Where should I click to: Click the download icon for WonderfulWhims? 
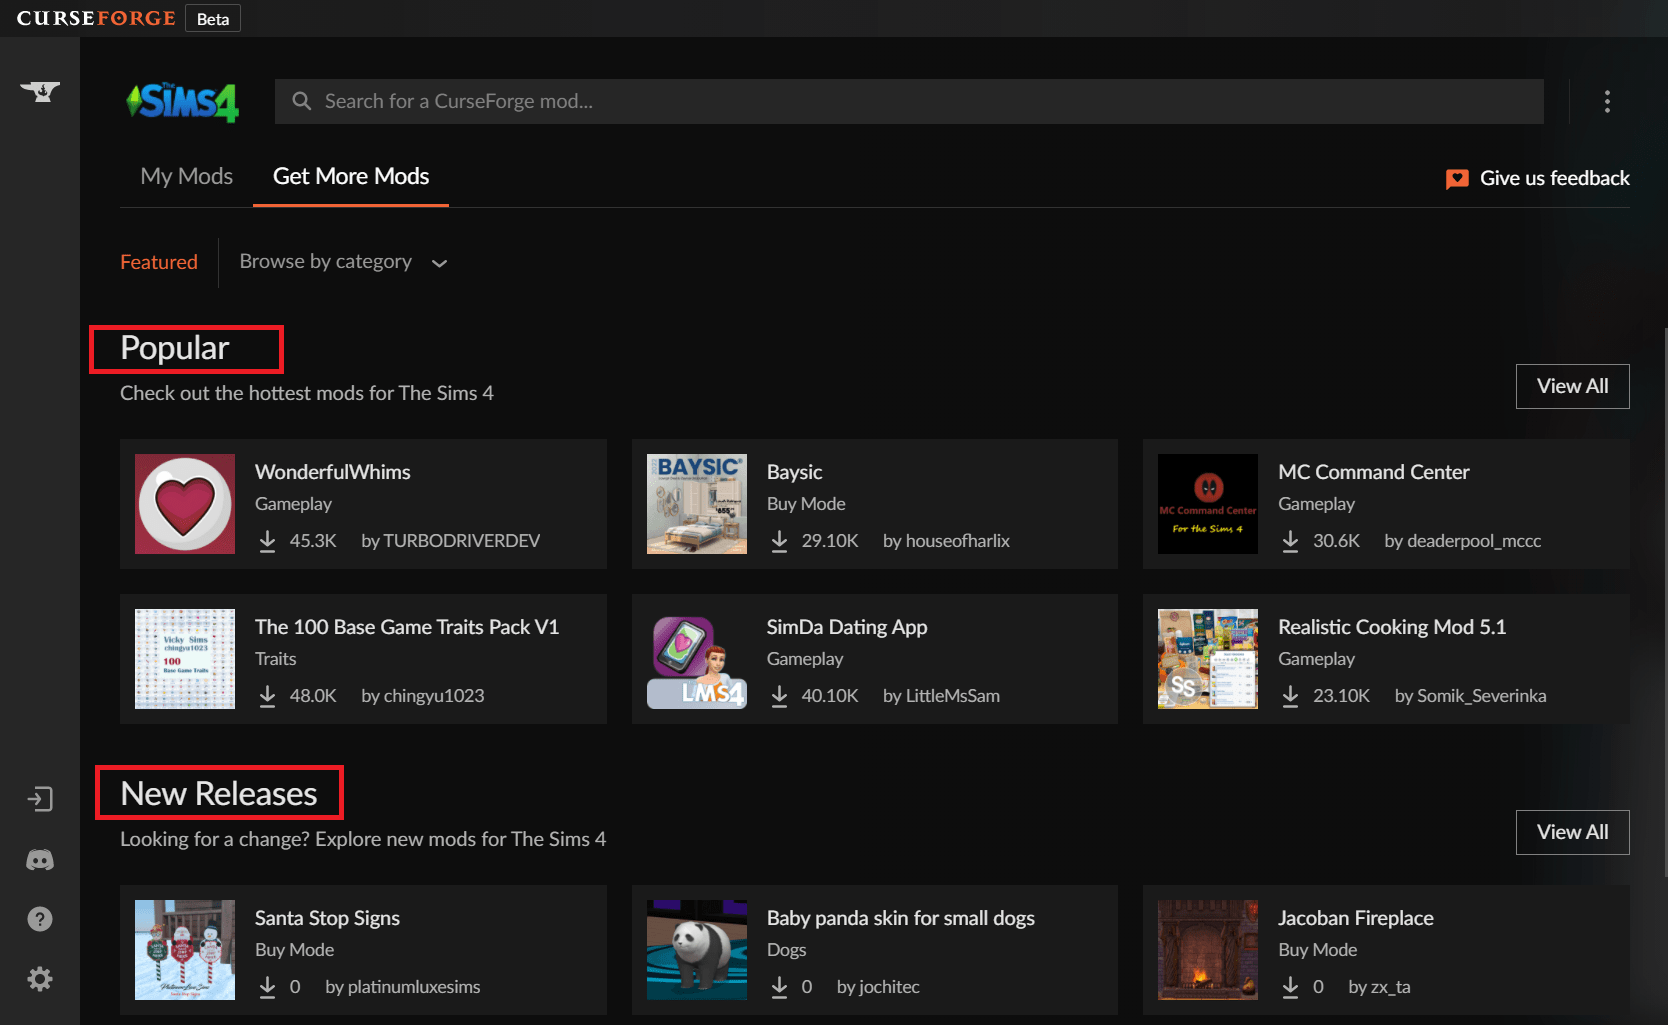[267, 541]
